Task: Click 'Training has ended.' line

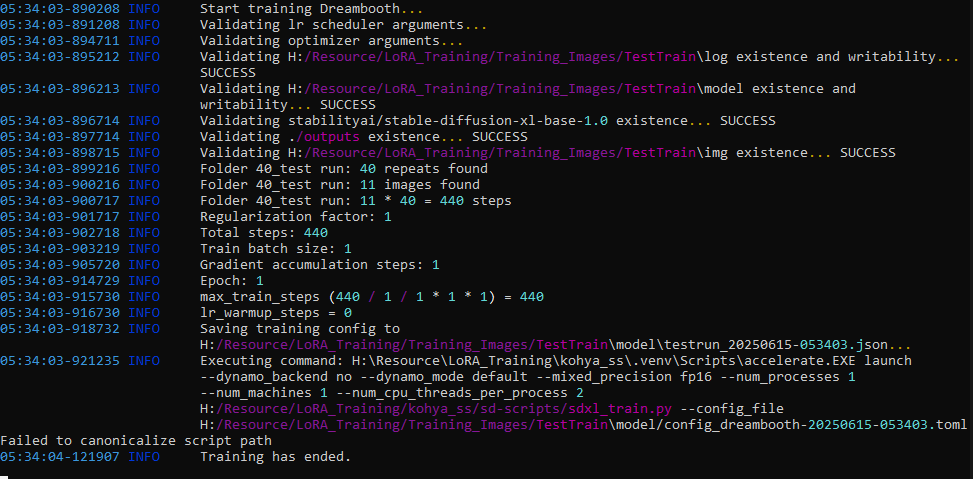Action: click(x=276, y=457)
